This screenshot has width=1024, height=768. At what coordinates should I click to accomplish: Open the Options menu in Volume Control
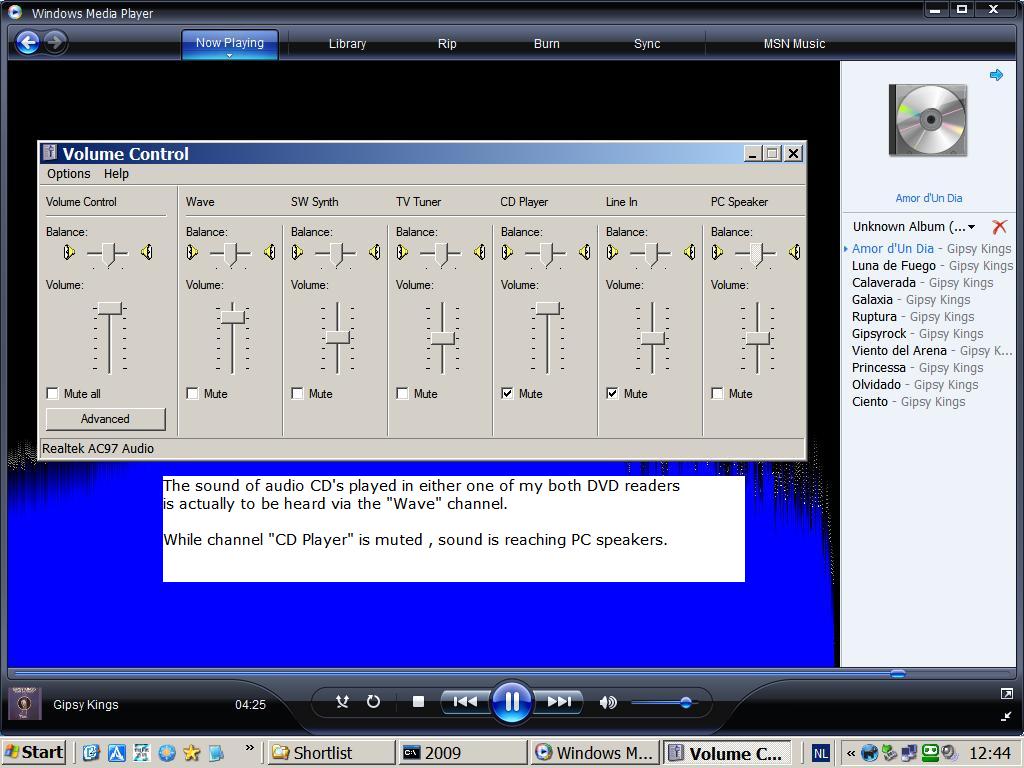(69, 174)
